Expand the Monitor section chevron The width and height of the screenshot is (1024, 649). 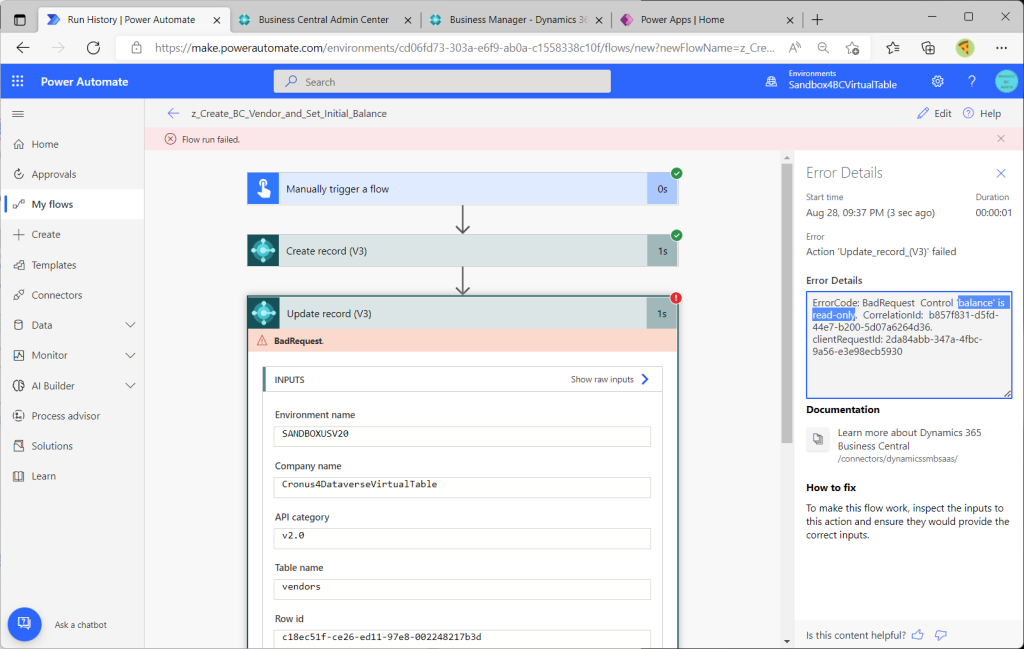click(130, 355)
